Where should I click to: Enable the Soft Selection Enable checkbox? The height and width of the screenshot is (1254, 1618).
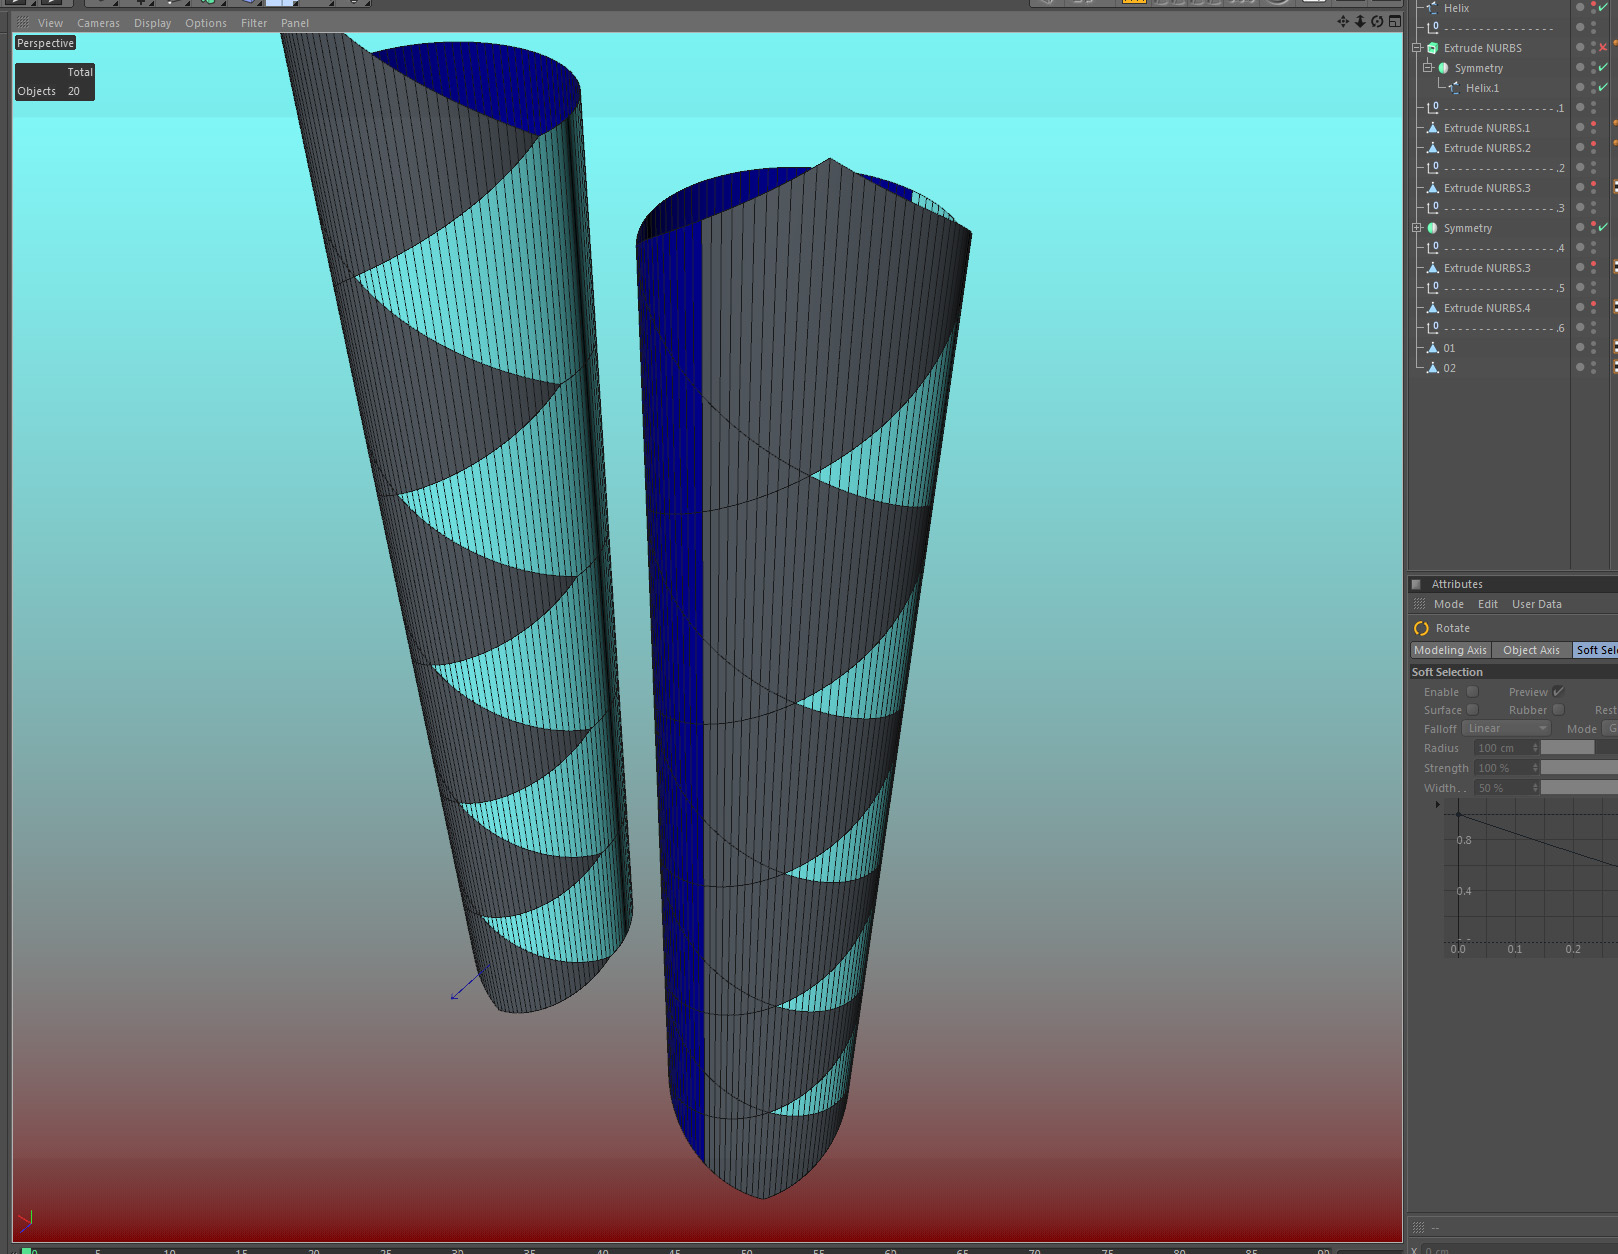(1472, 691)
